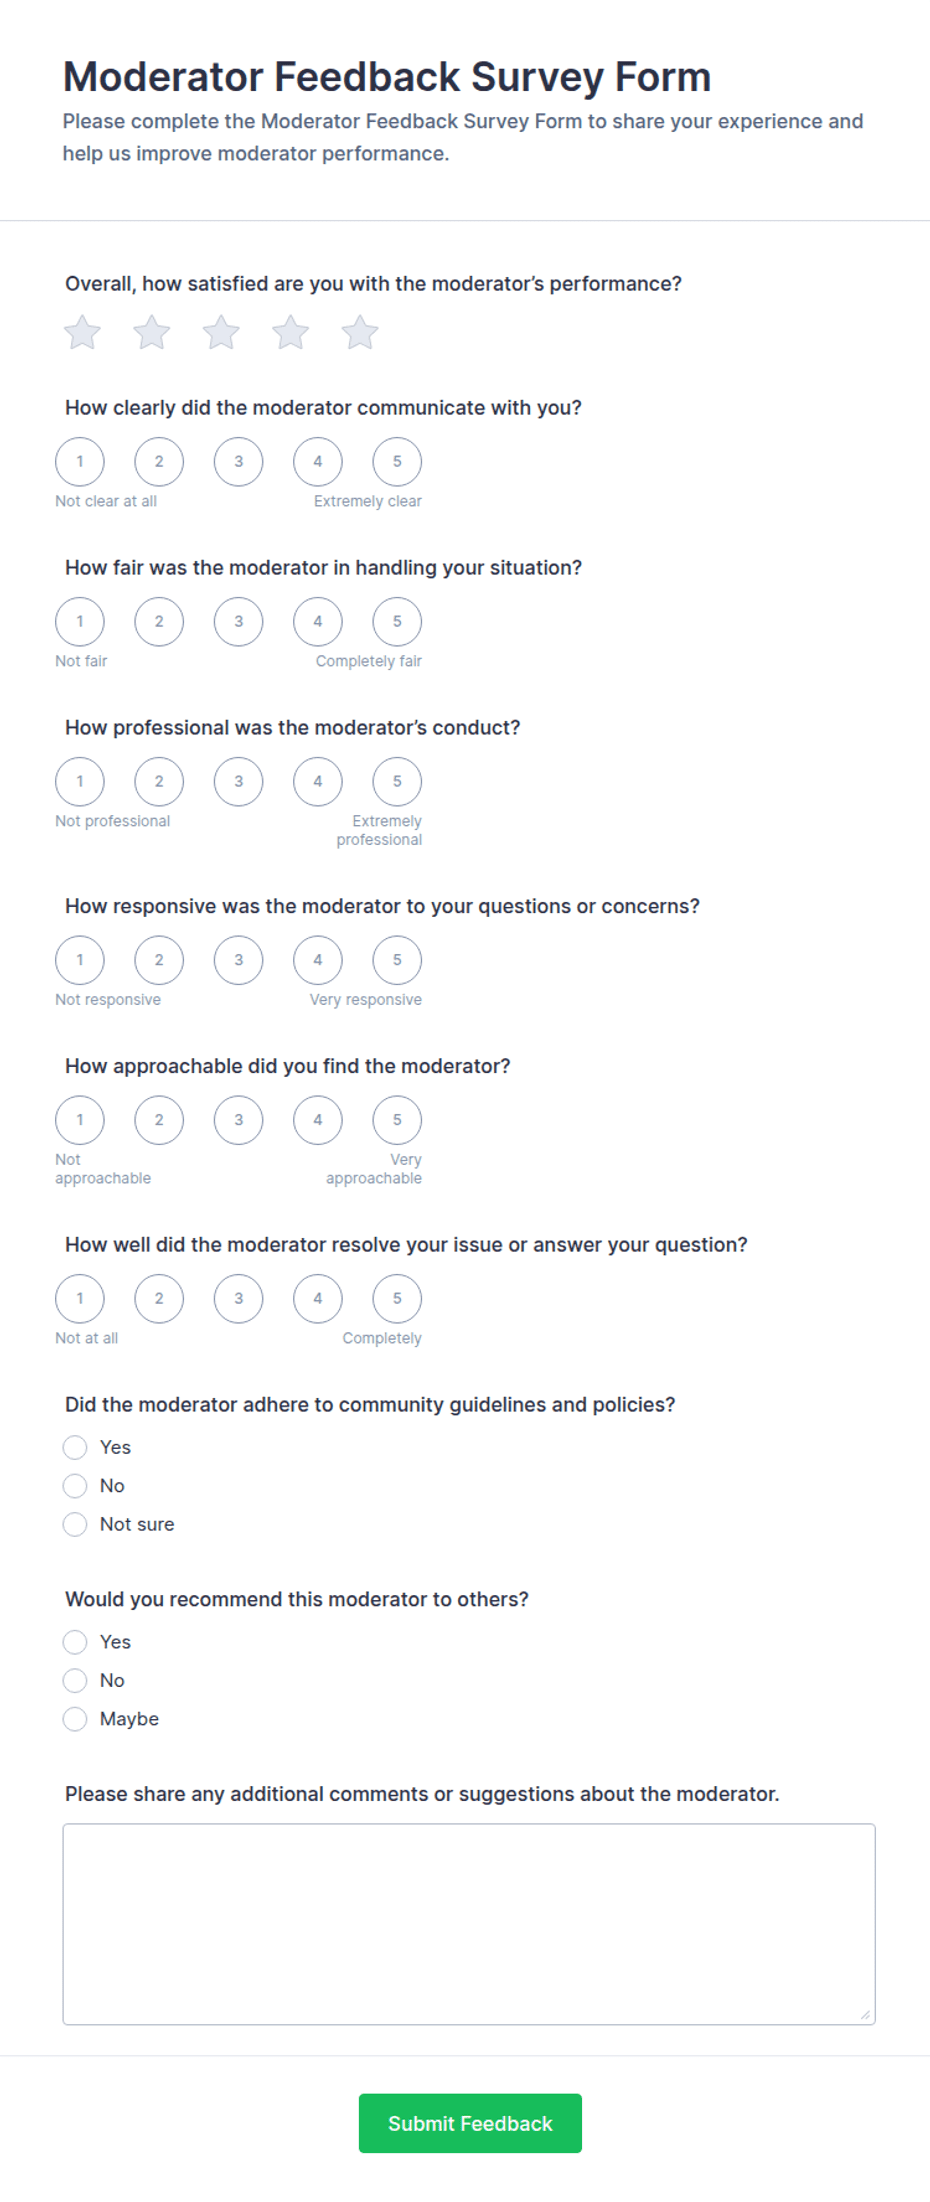Screen dimensions: 930x2202
Task: Rate overall satisfaction with the first star
Action: point(82,332)
